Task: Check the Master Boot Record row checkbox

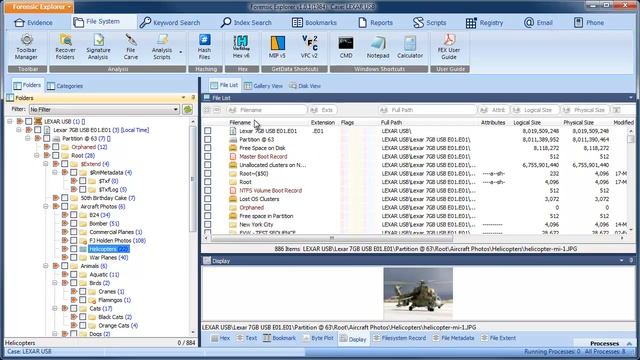Action: point(208,156)
